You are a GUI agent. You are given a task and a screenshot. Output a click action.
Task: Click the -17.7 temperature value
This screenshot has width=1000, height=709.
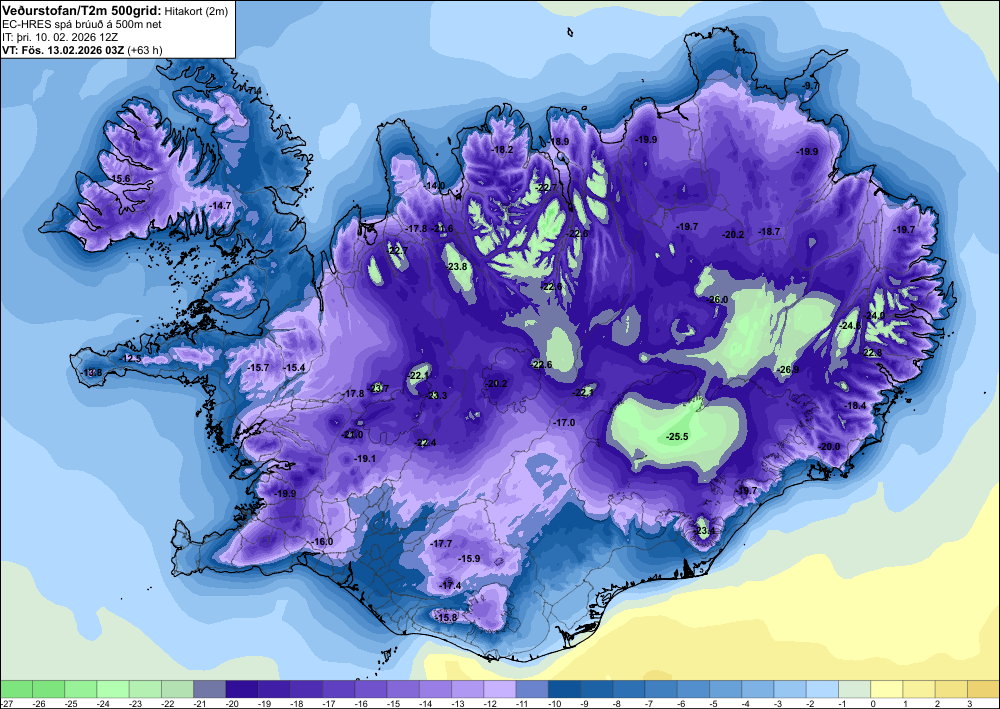(441, 544)
